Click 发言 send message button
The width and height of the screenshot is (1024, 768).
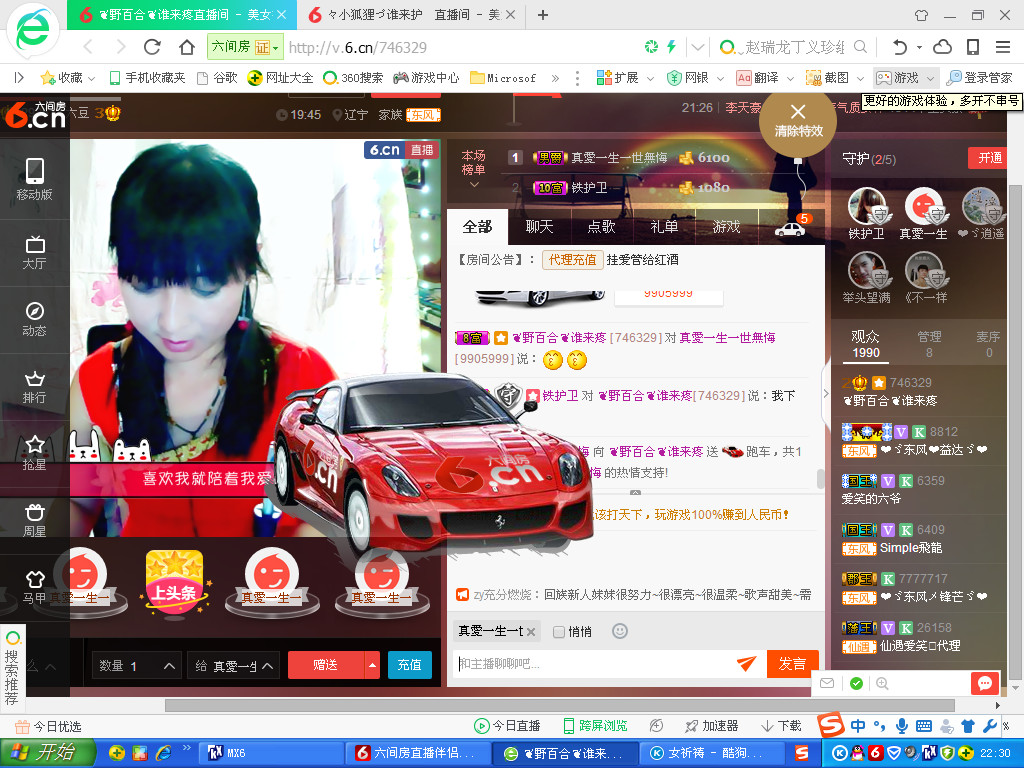(x=792, y=664)
